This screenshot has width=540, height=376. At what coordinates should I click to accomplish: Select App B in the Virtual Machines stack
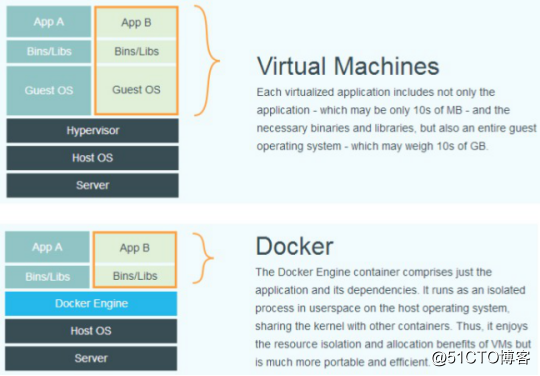[x=136, y=23]
